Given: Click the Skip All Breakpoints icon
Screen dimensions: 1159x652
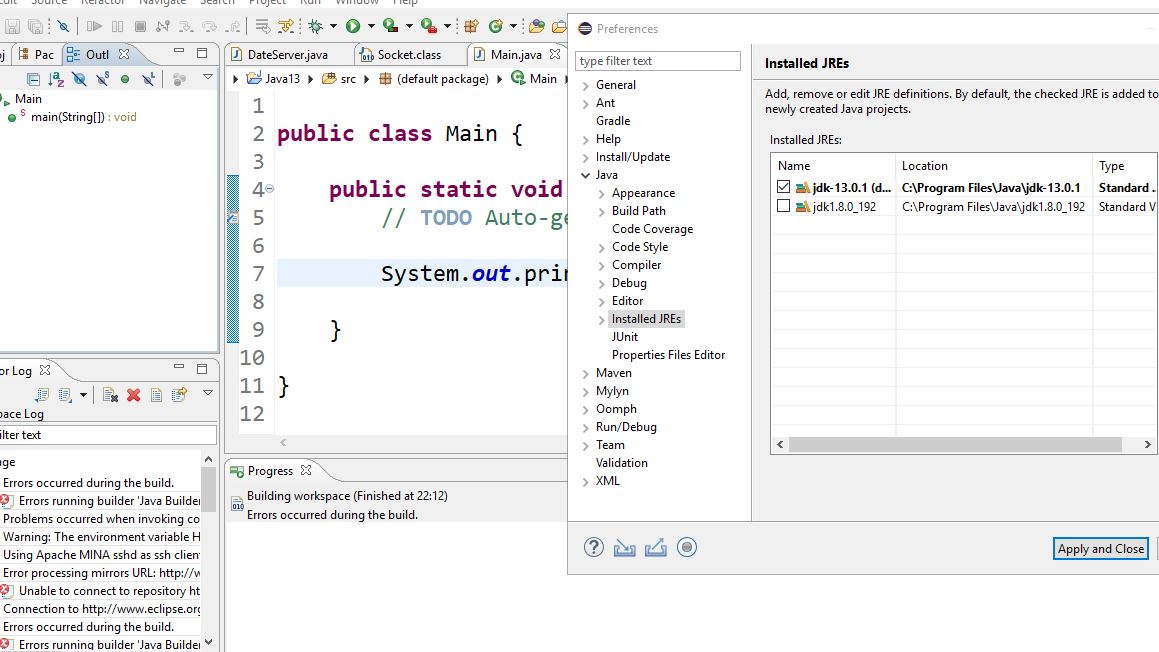Looking at the screenshot, I should click(64, 27).
